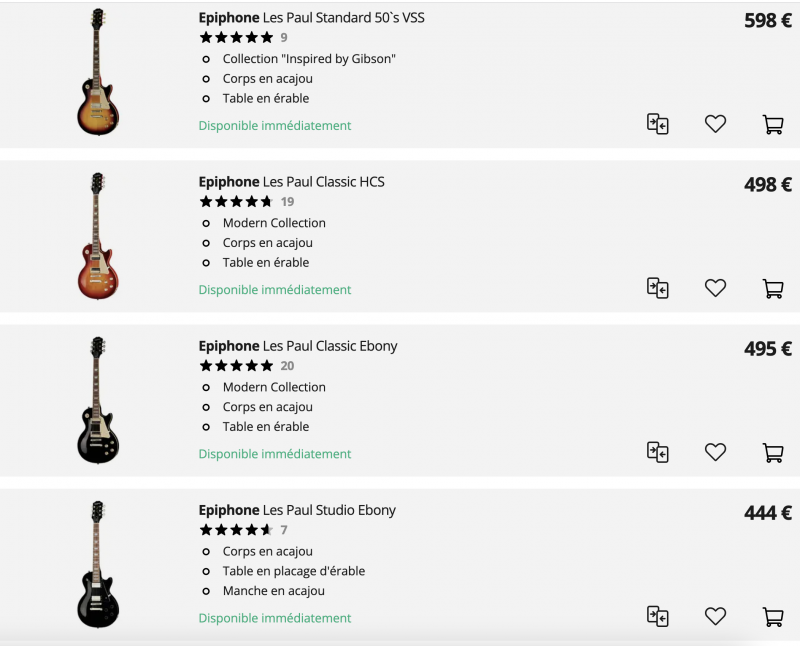
Task: Add Les Paul Standard 50's VSS to cart
Action: tap(773, 124)
